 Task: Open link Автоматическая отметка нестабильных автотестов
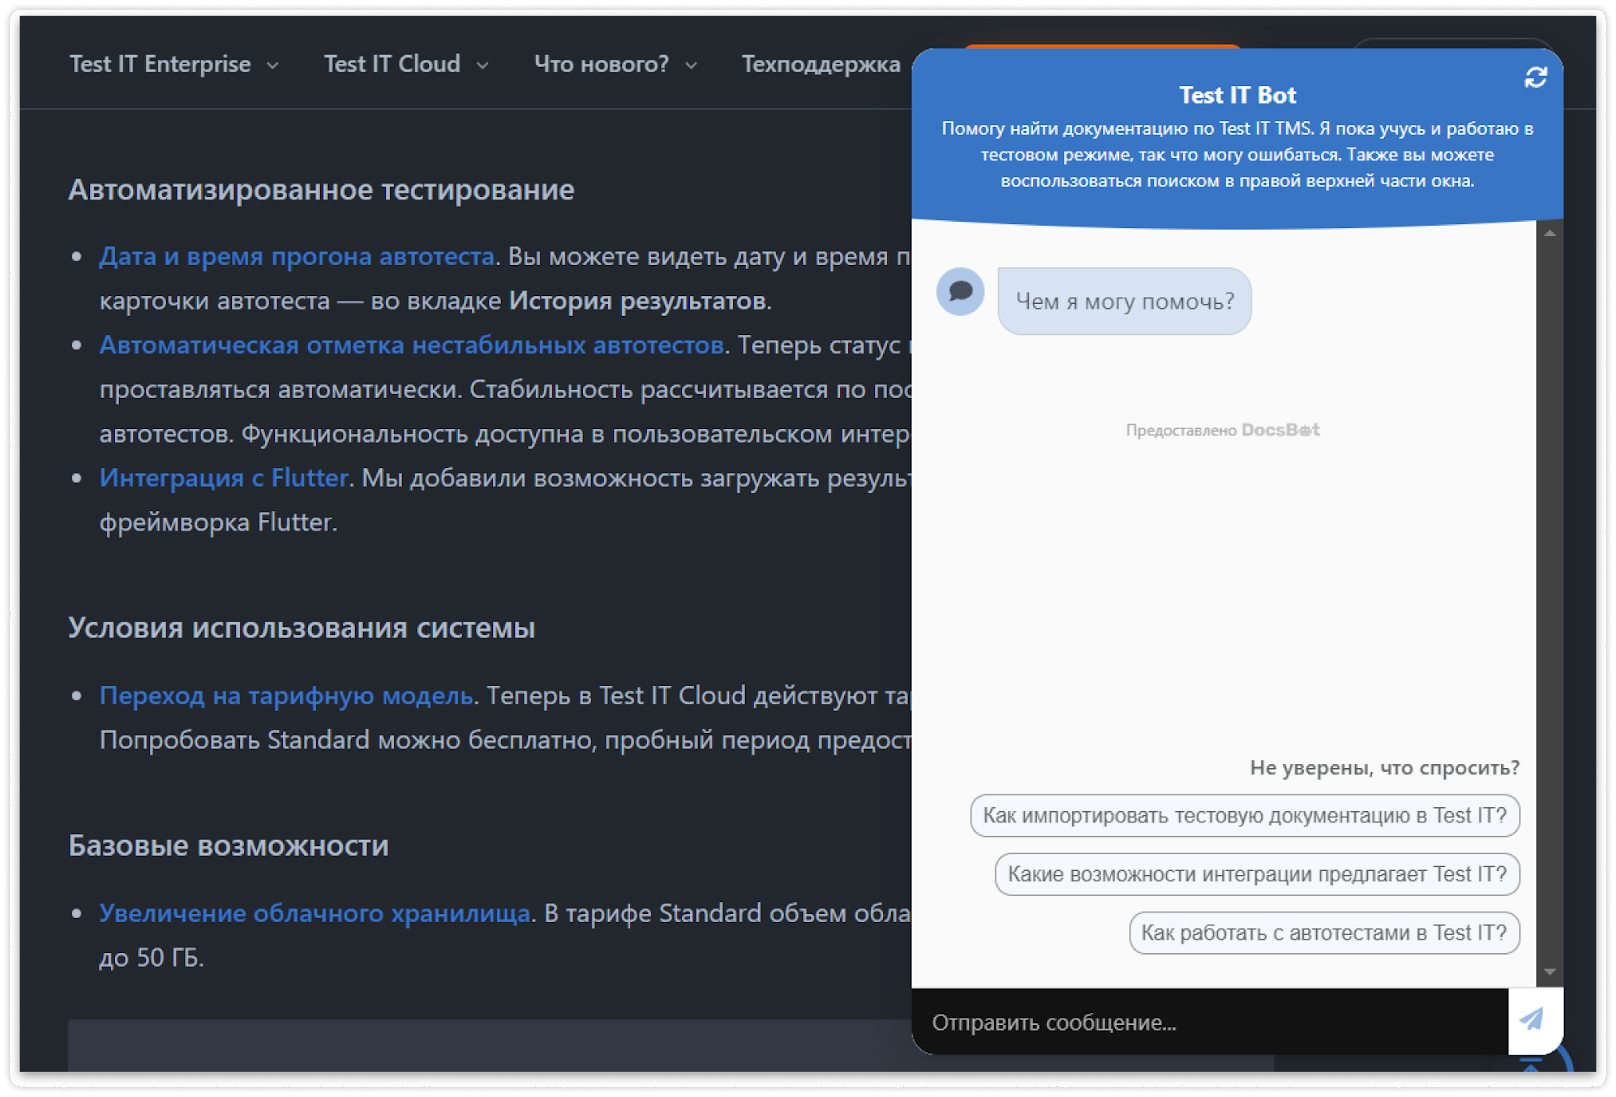point(411,345)
